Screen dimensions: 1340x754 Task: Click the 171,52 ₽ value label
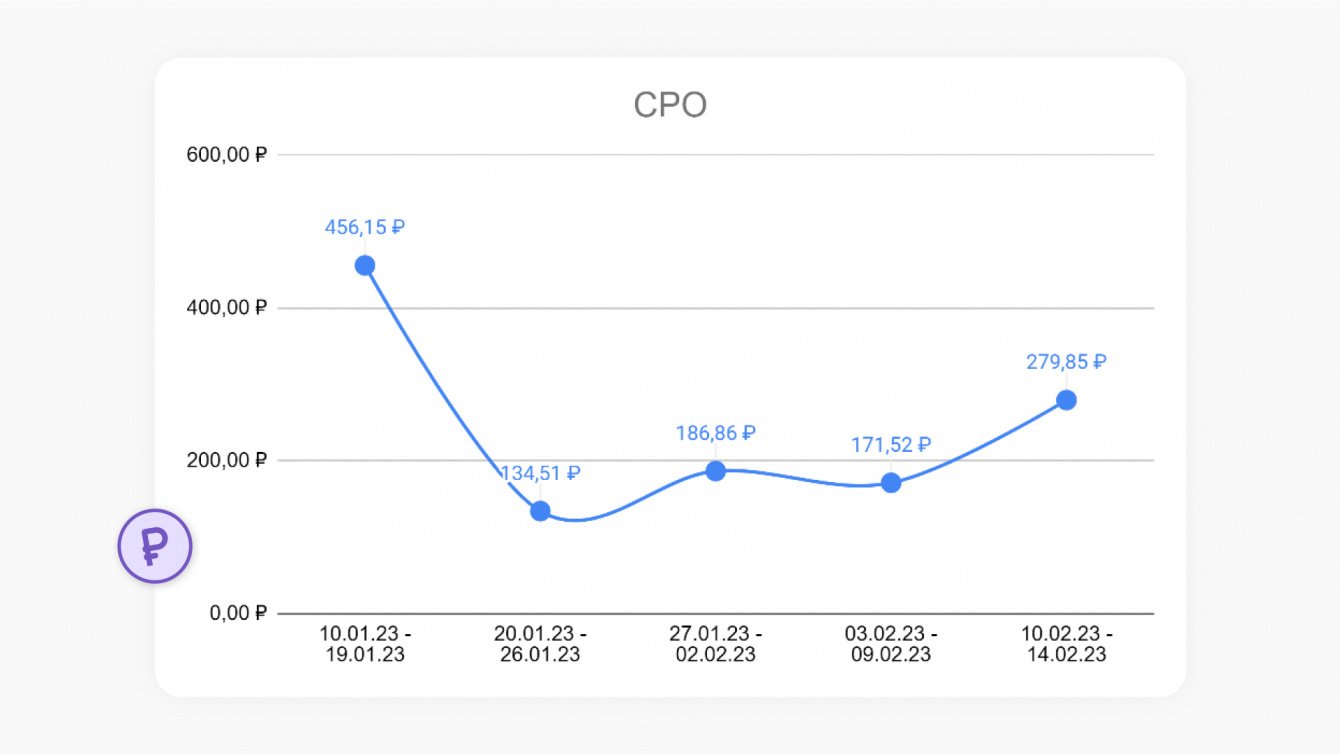click(891, 445)
